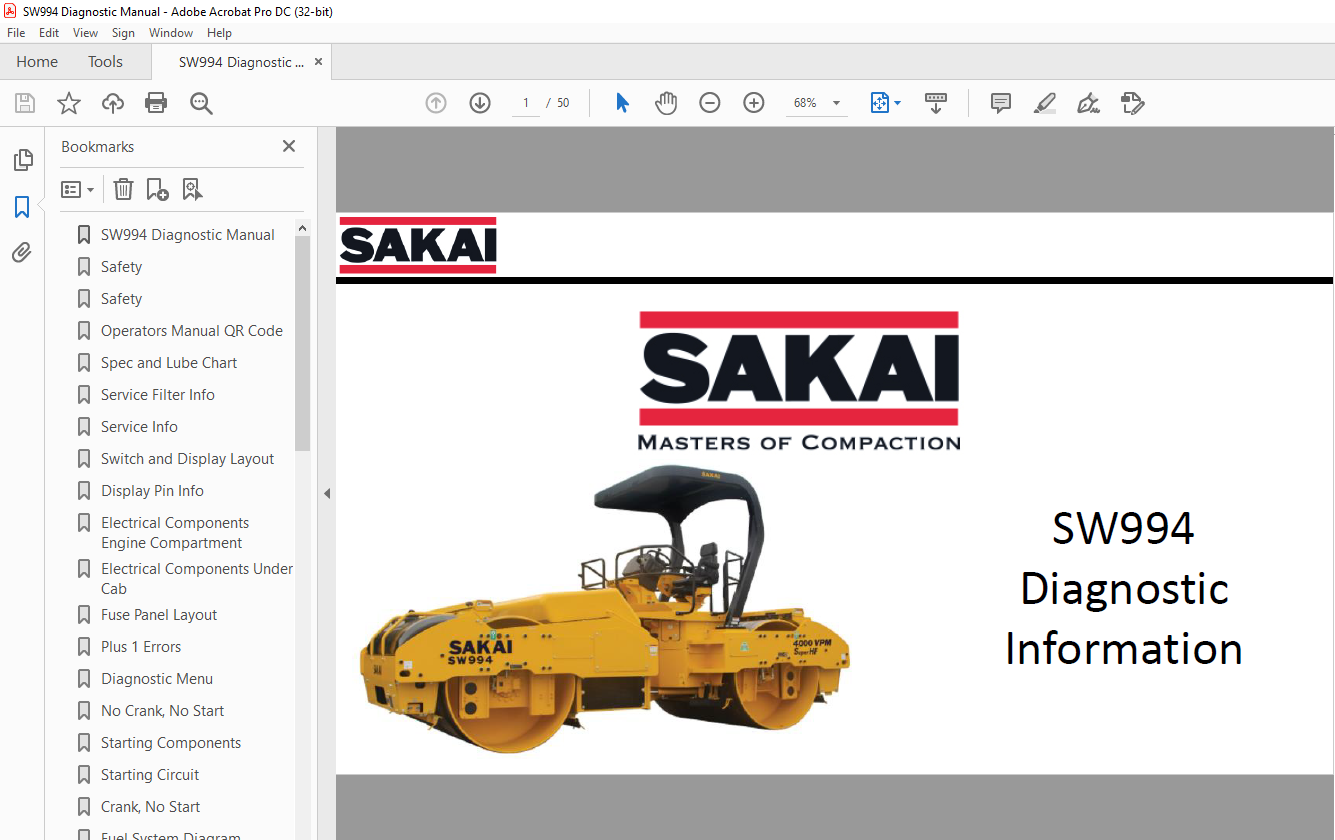Click the bookmarks scrollbar up arrow
1335x840 pixels.
click(x=302, y=228)
